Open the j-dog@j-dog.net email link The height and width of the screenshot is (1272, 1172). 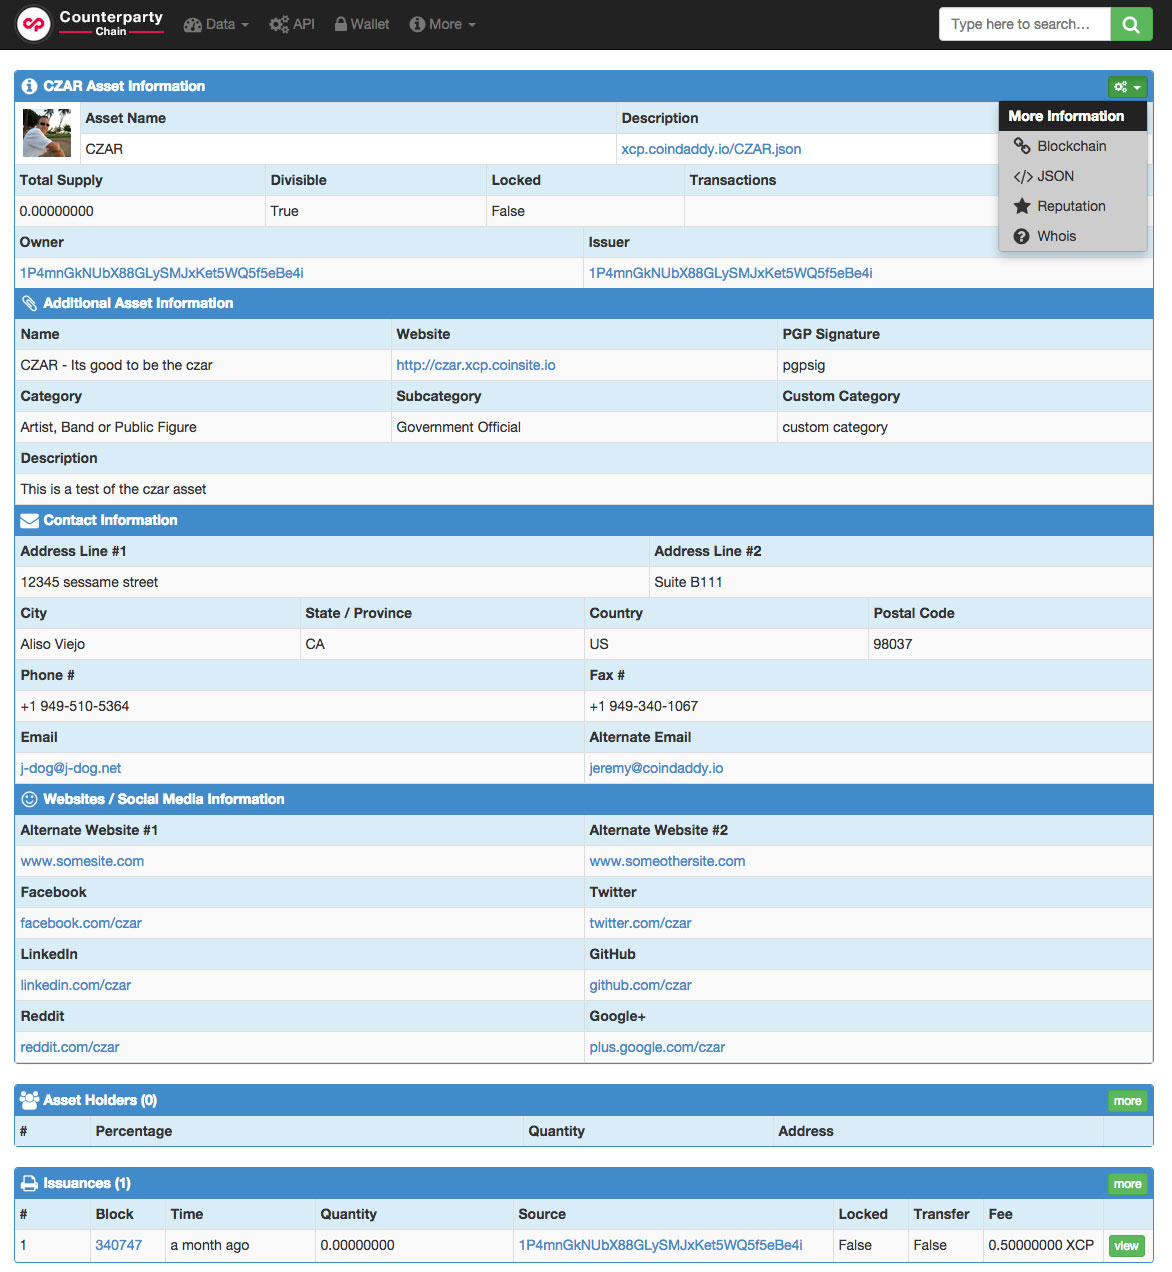tap(71, 768)
